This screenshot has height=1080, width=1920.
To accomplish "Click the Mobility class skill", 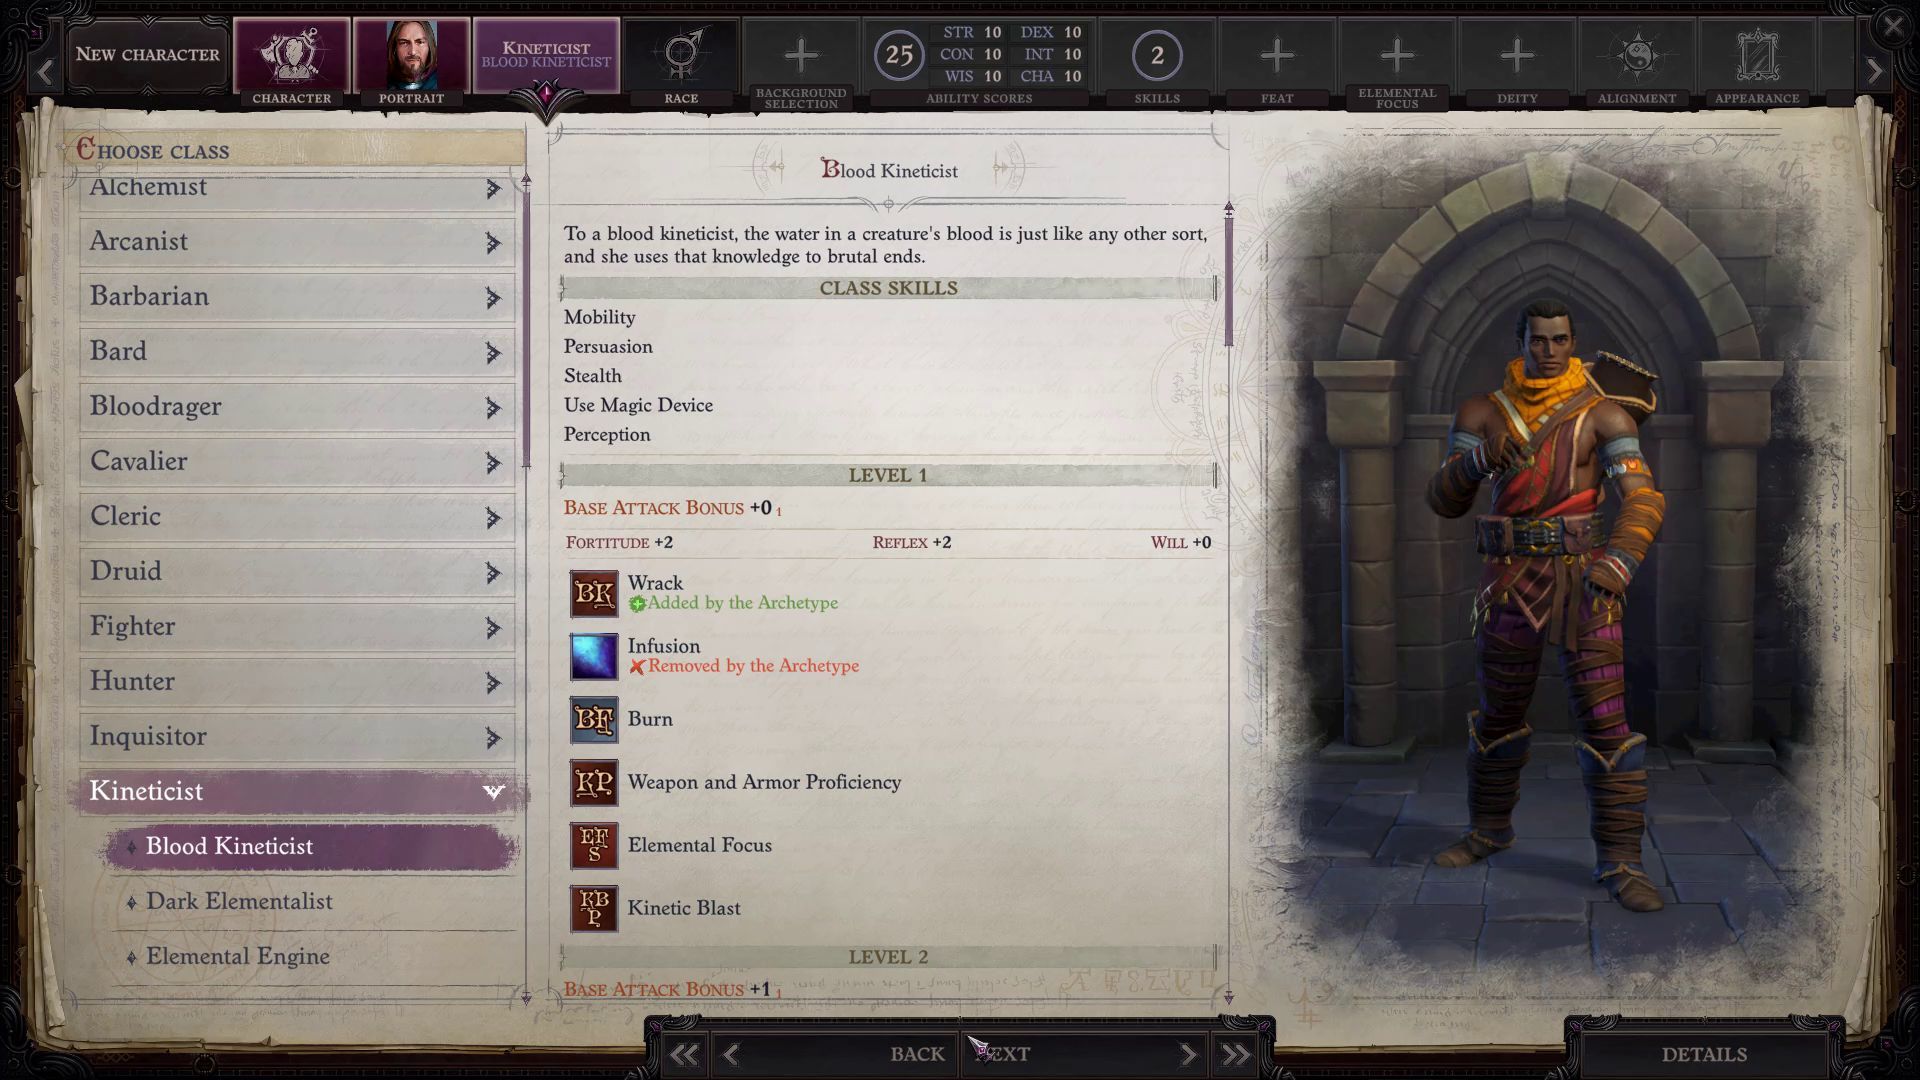I will (x=600, y=318).
